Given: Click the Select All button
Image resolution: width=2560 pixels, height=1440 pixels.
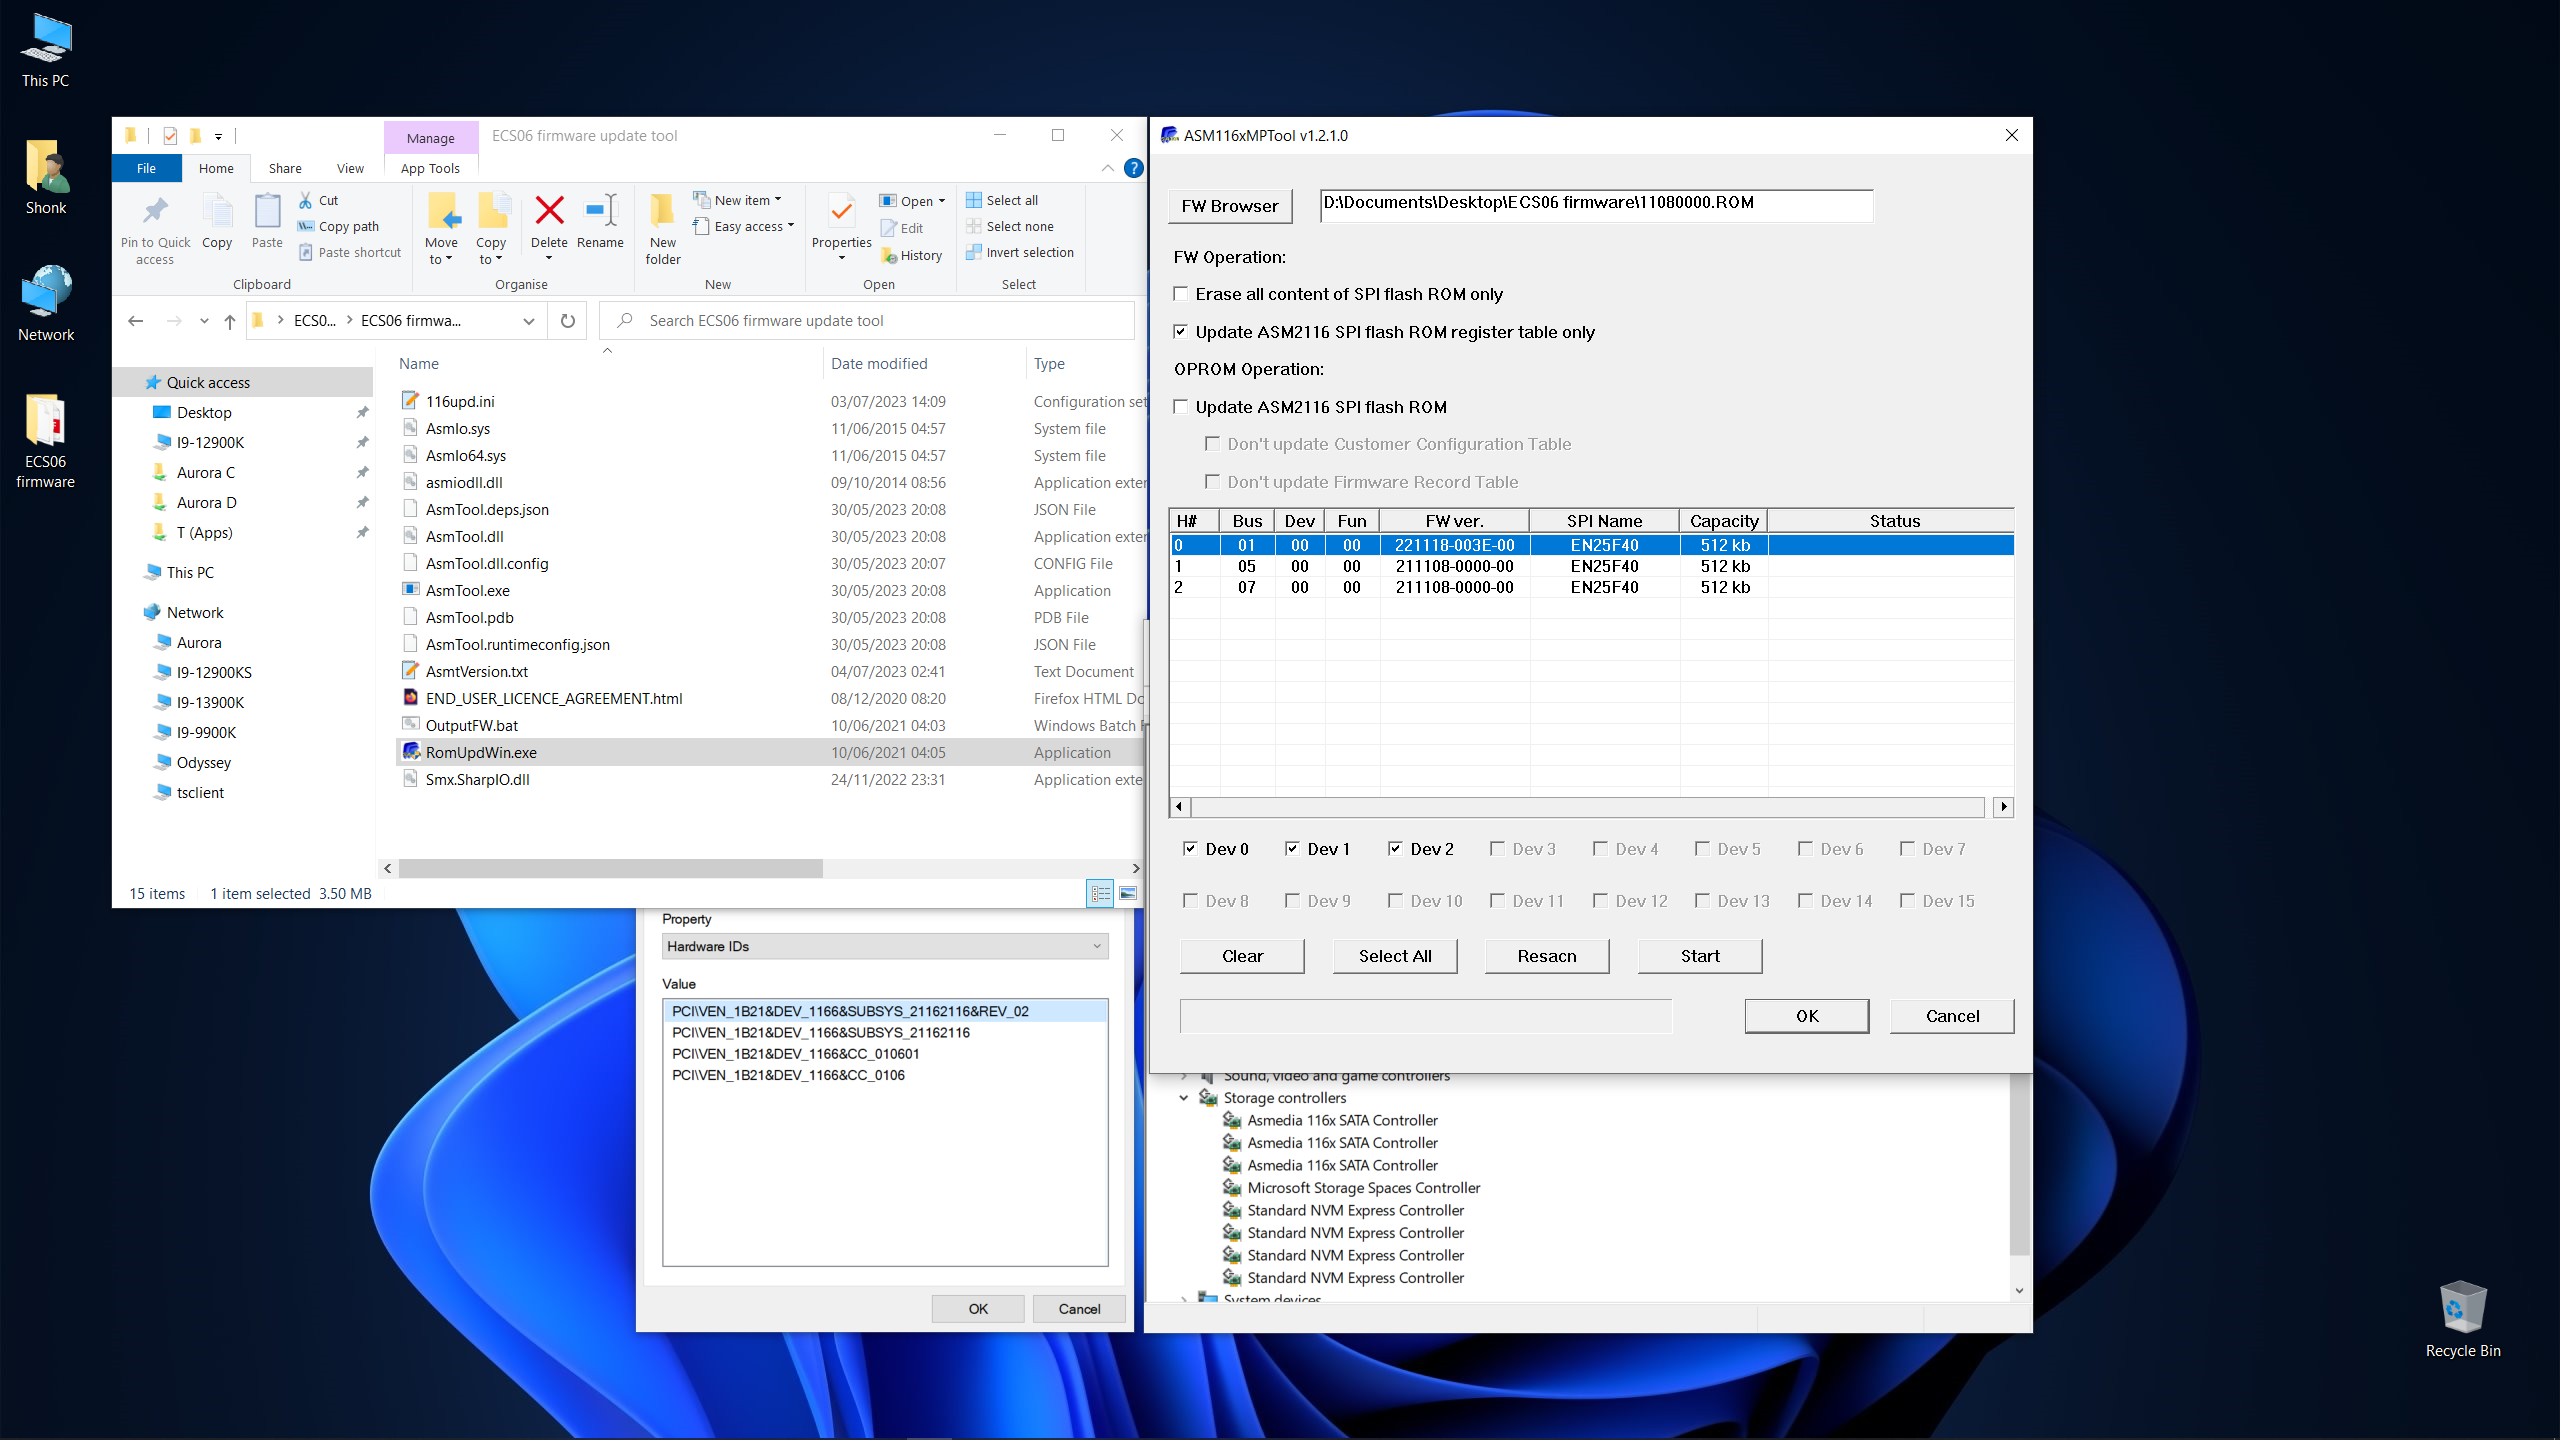Looking at the screenshot, I should click(1395, 956).
